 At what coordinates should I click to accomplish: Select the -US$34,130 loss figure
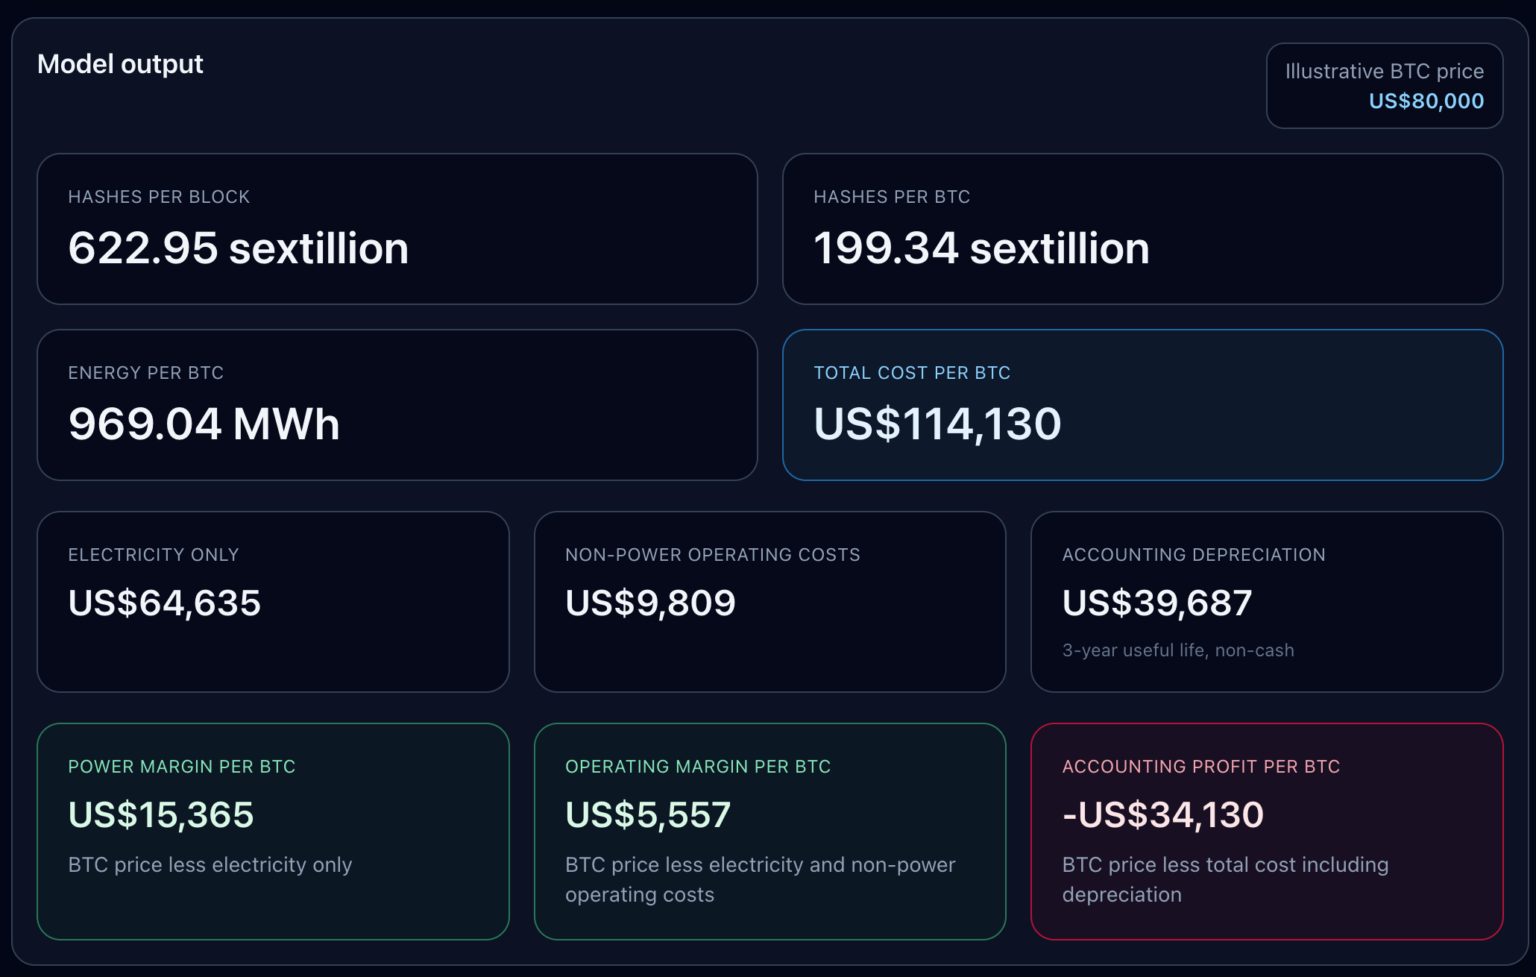[x=1164, y=815]
